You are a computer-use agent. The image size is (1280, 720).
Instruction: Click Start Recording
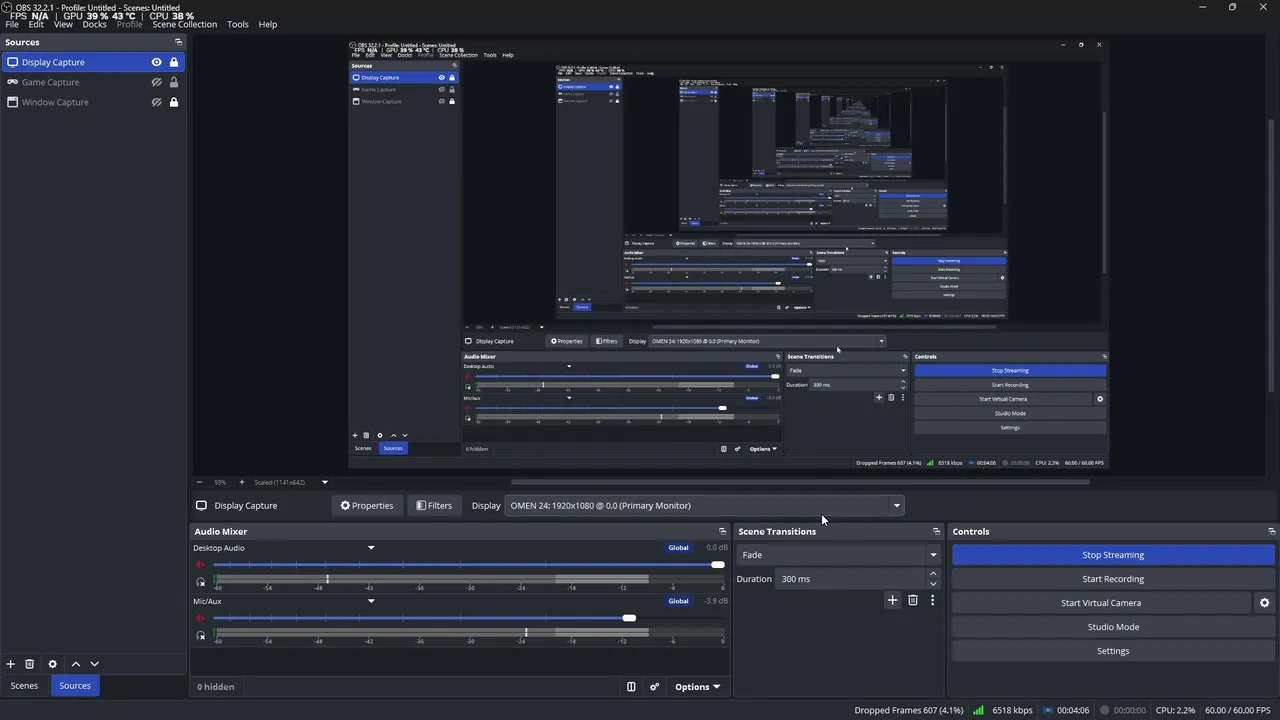(1113, 579)
